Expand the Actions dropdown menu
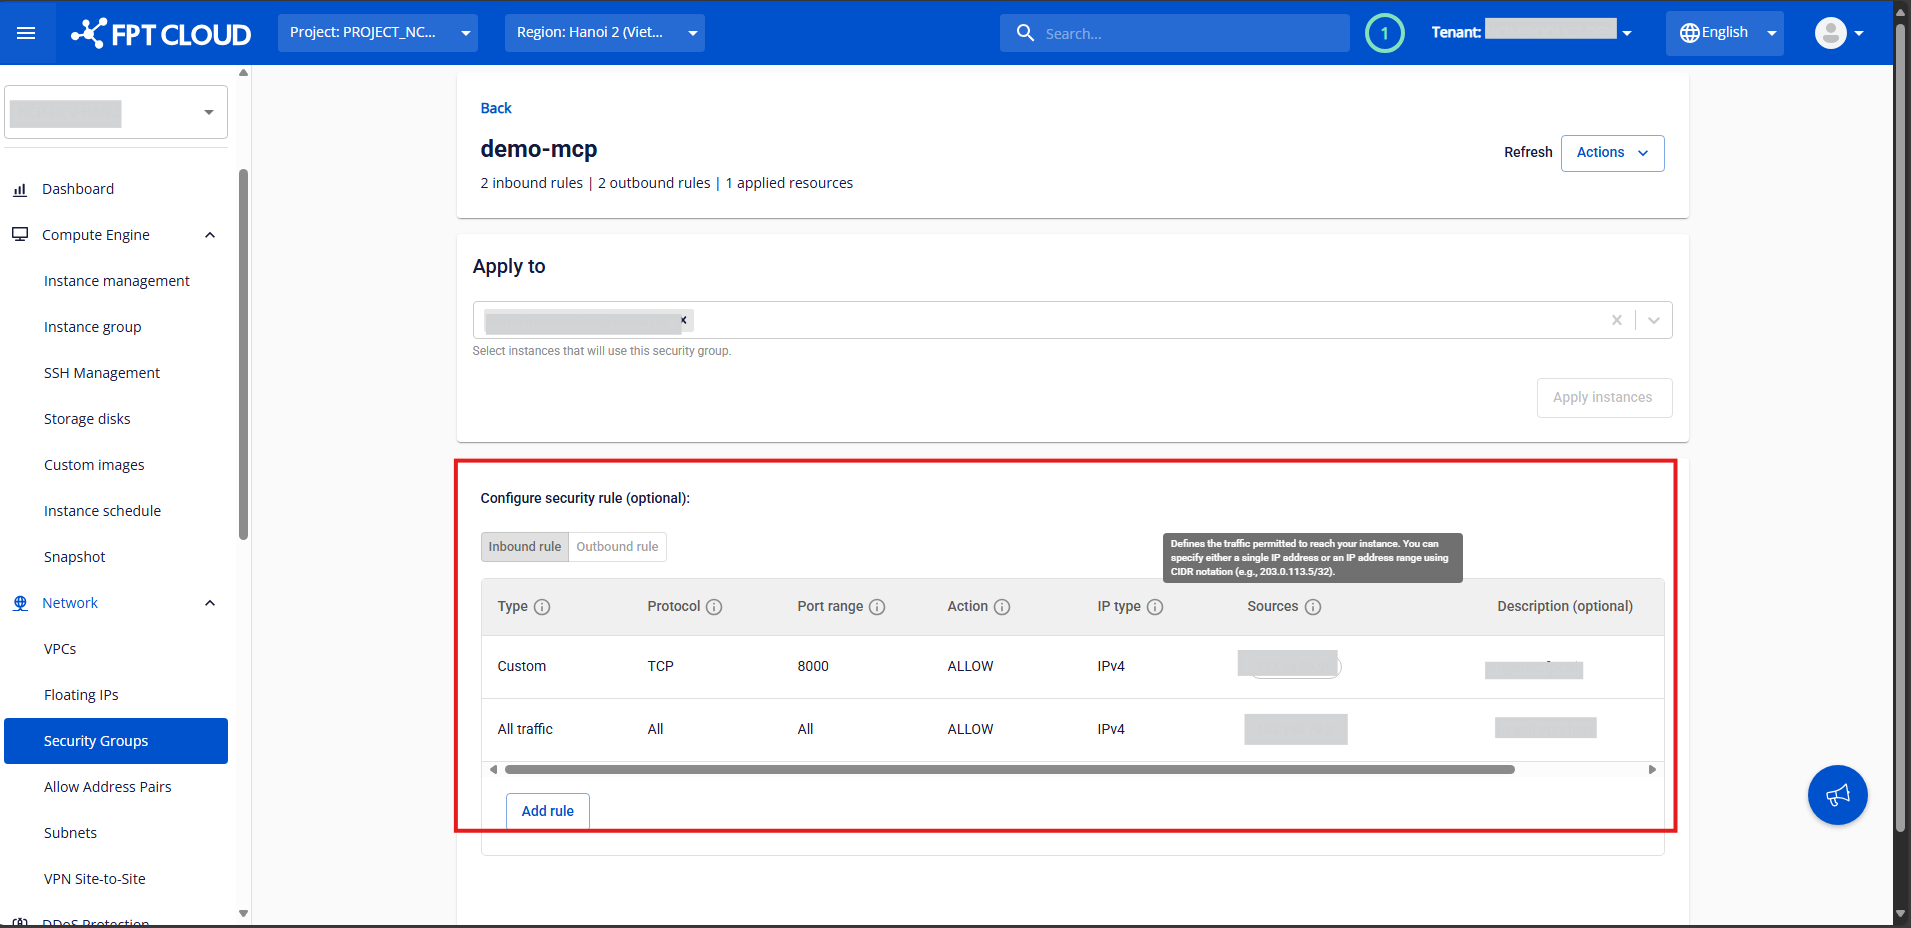1911x928 pixels. point(1612,153)
